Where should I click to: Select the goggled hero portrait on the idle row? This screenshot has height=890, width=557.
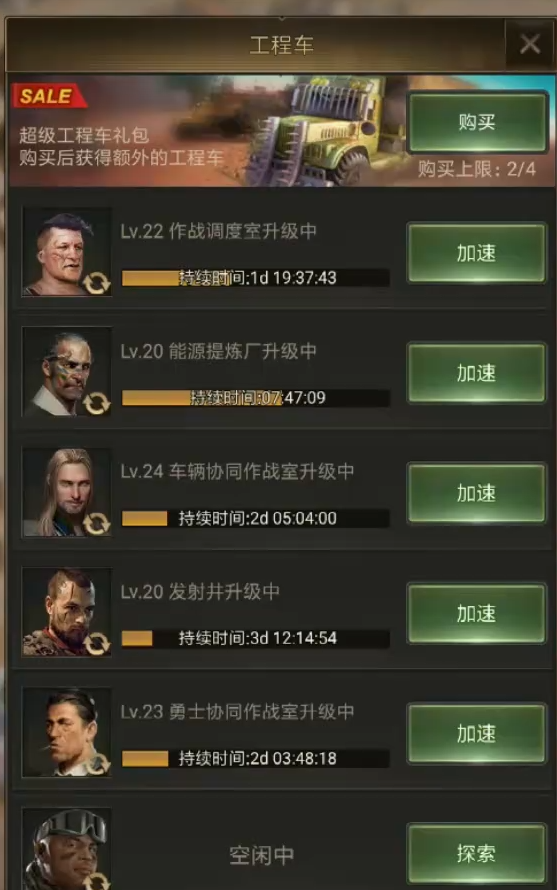coord(66,849)
